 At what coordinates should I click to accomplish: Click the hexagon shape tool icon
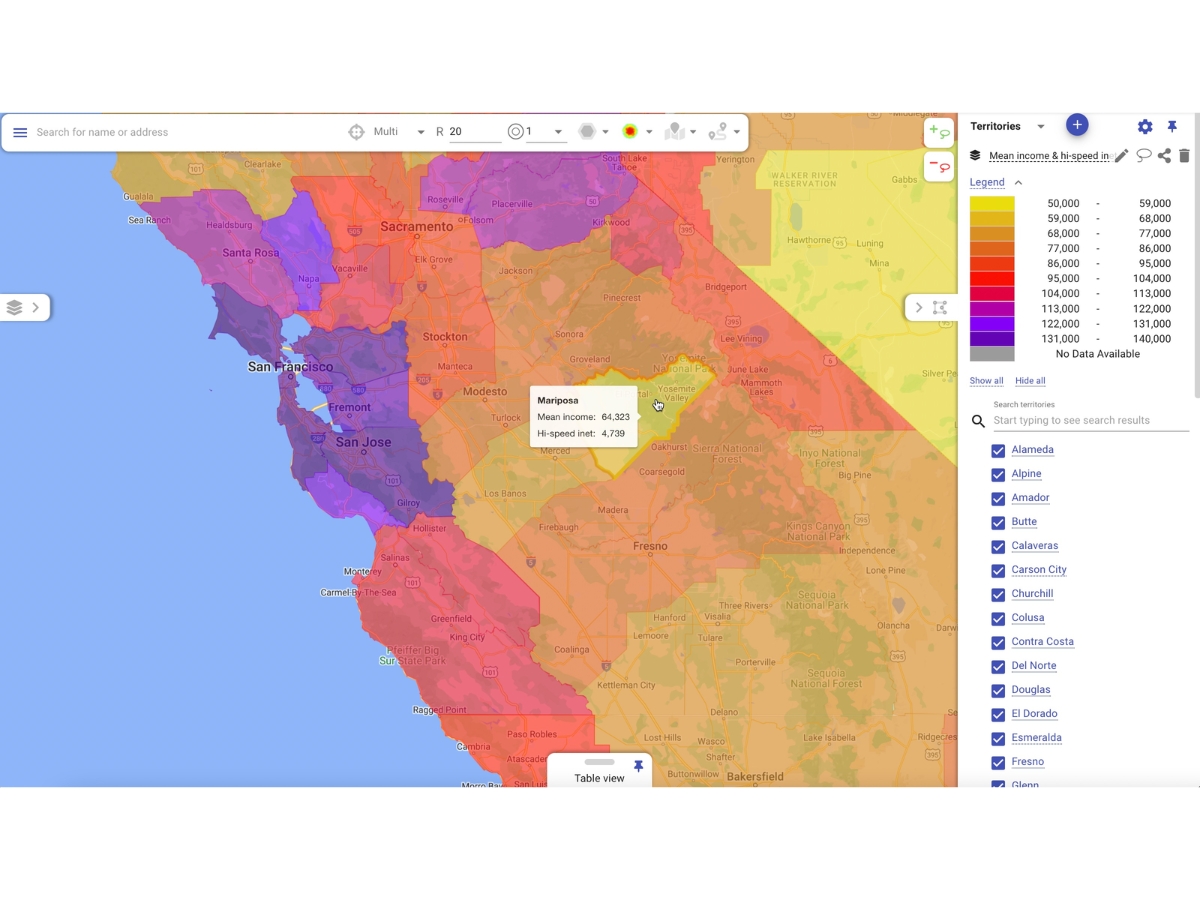(x=588, y=132)
